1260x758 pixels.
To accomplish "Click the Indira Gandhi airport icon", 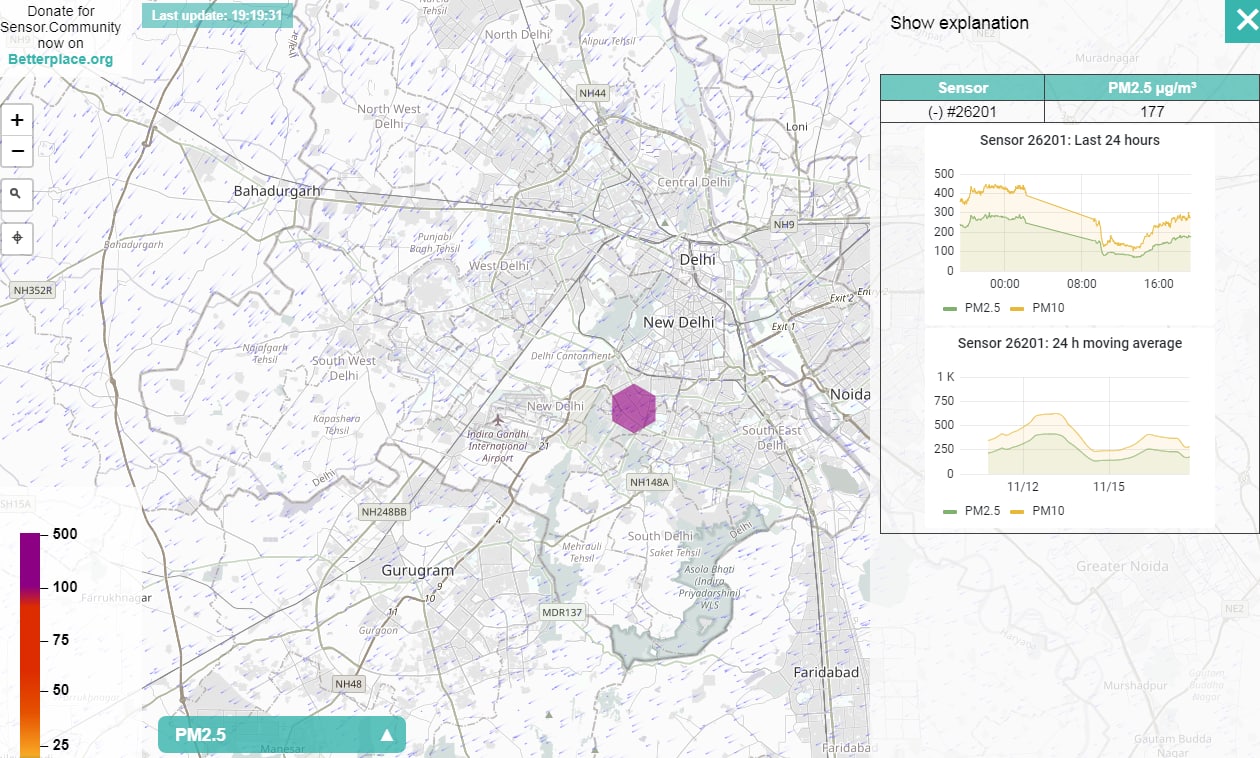I will [499, 420].
